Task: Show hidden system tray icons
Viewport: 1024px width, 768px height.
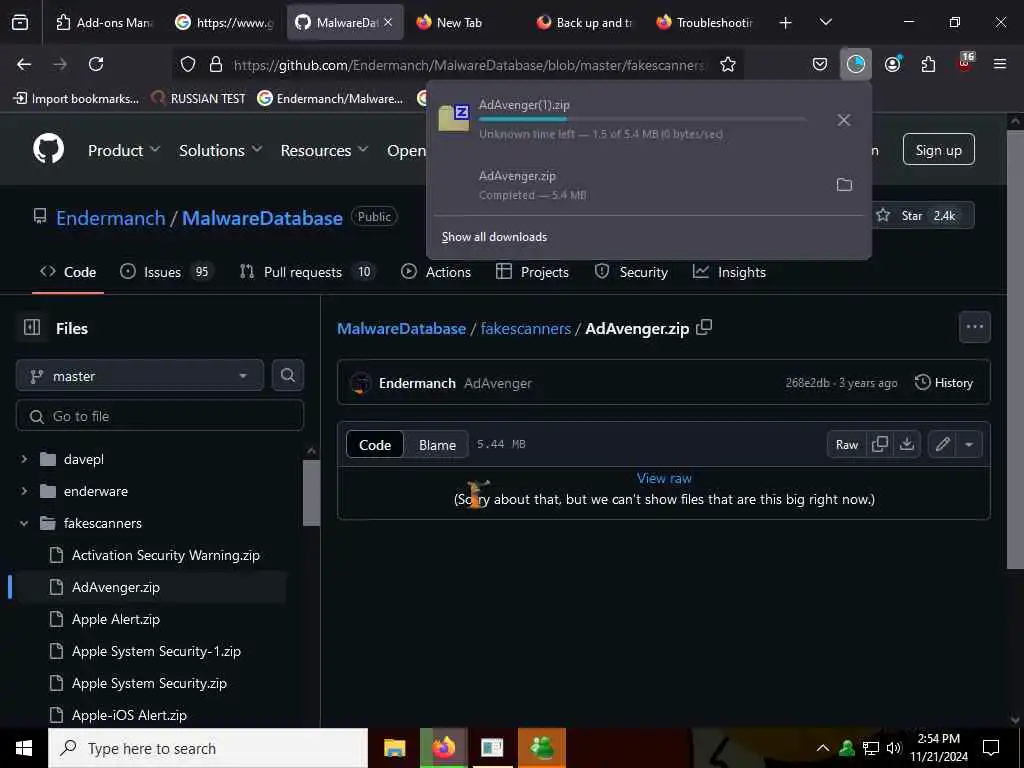Action: (823, 748)
